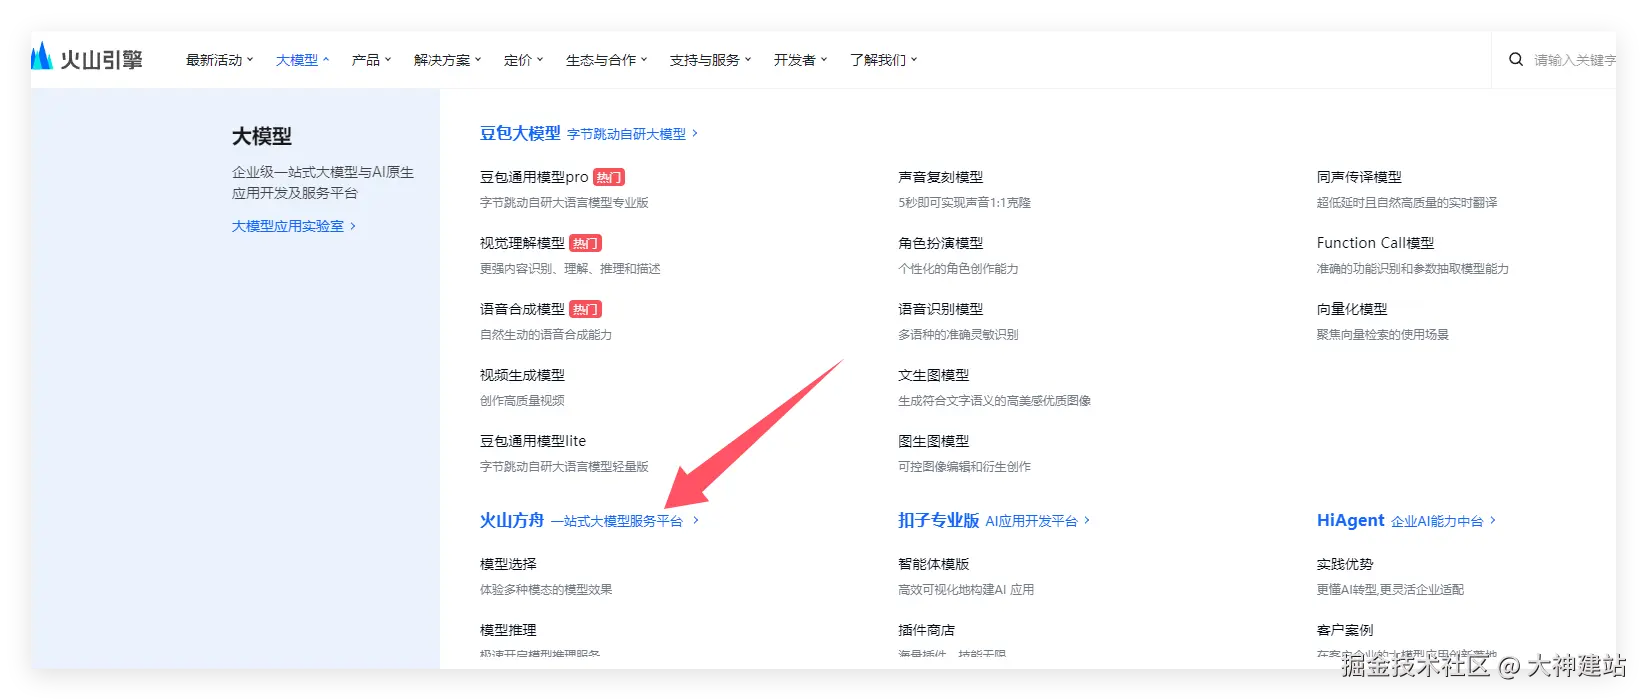The image size is (1647, 700).
Task: Open the 解决方案 dropdown menu
Action: pyautogui.click(x=448, y=60)
